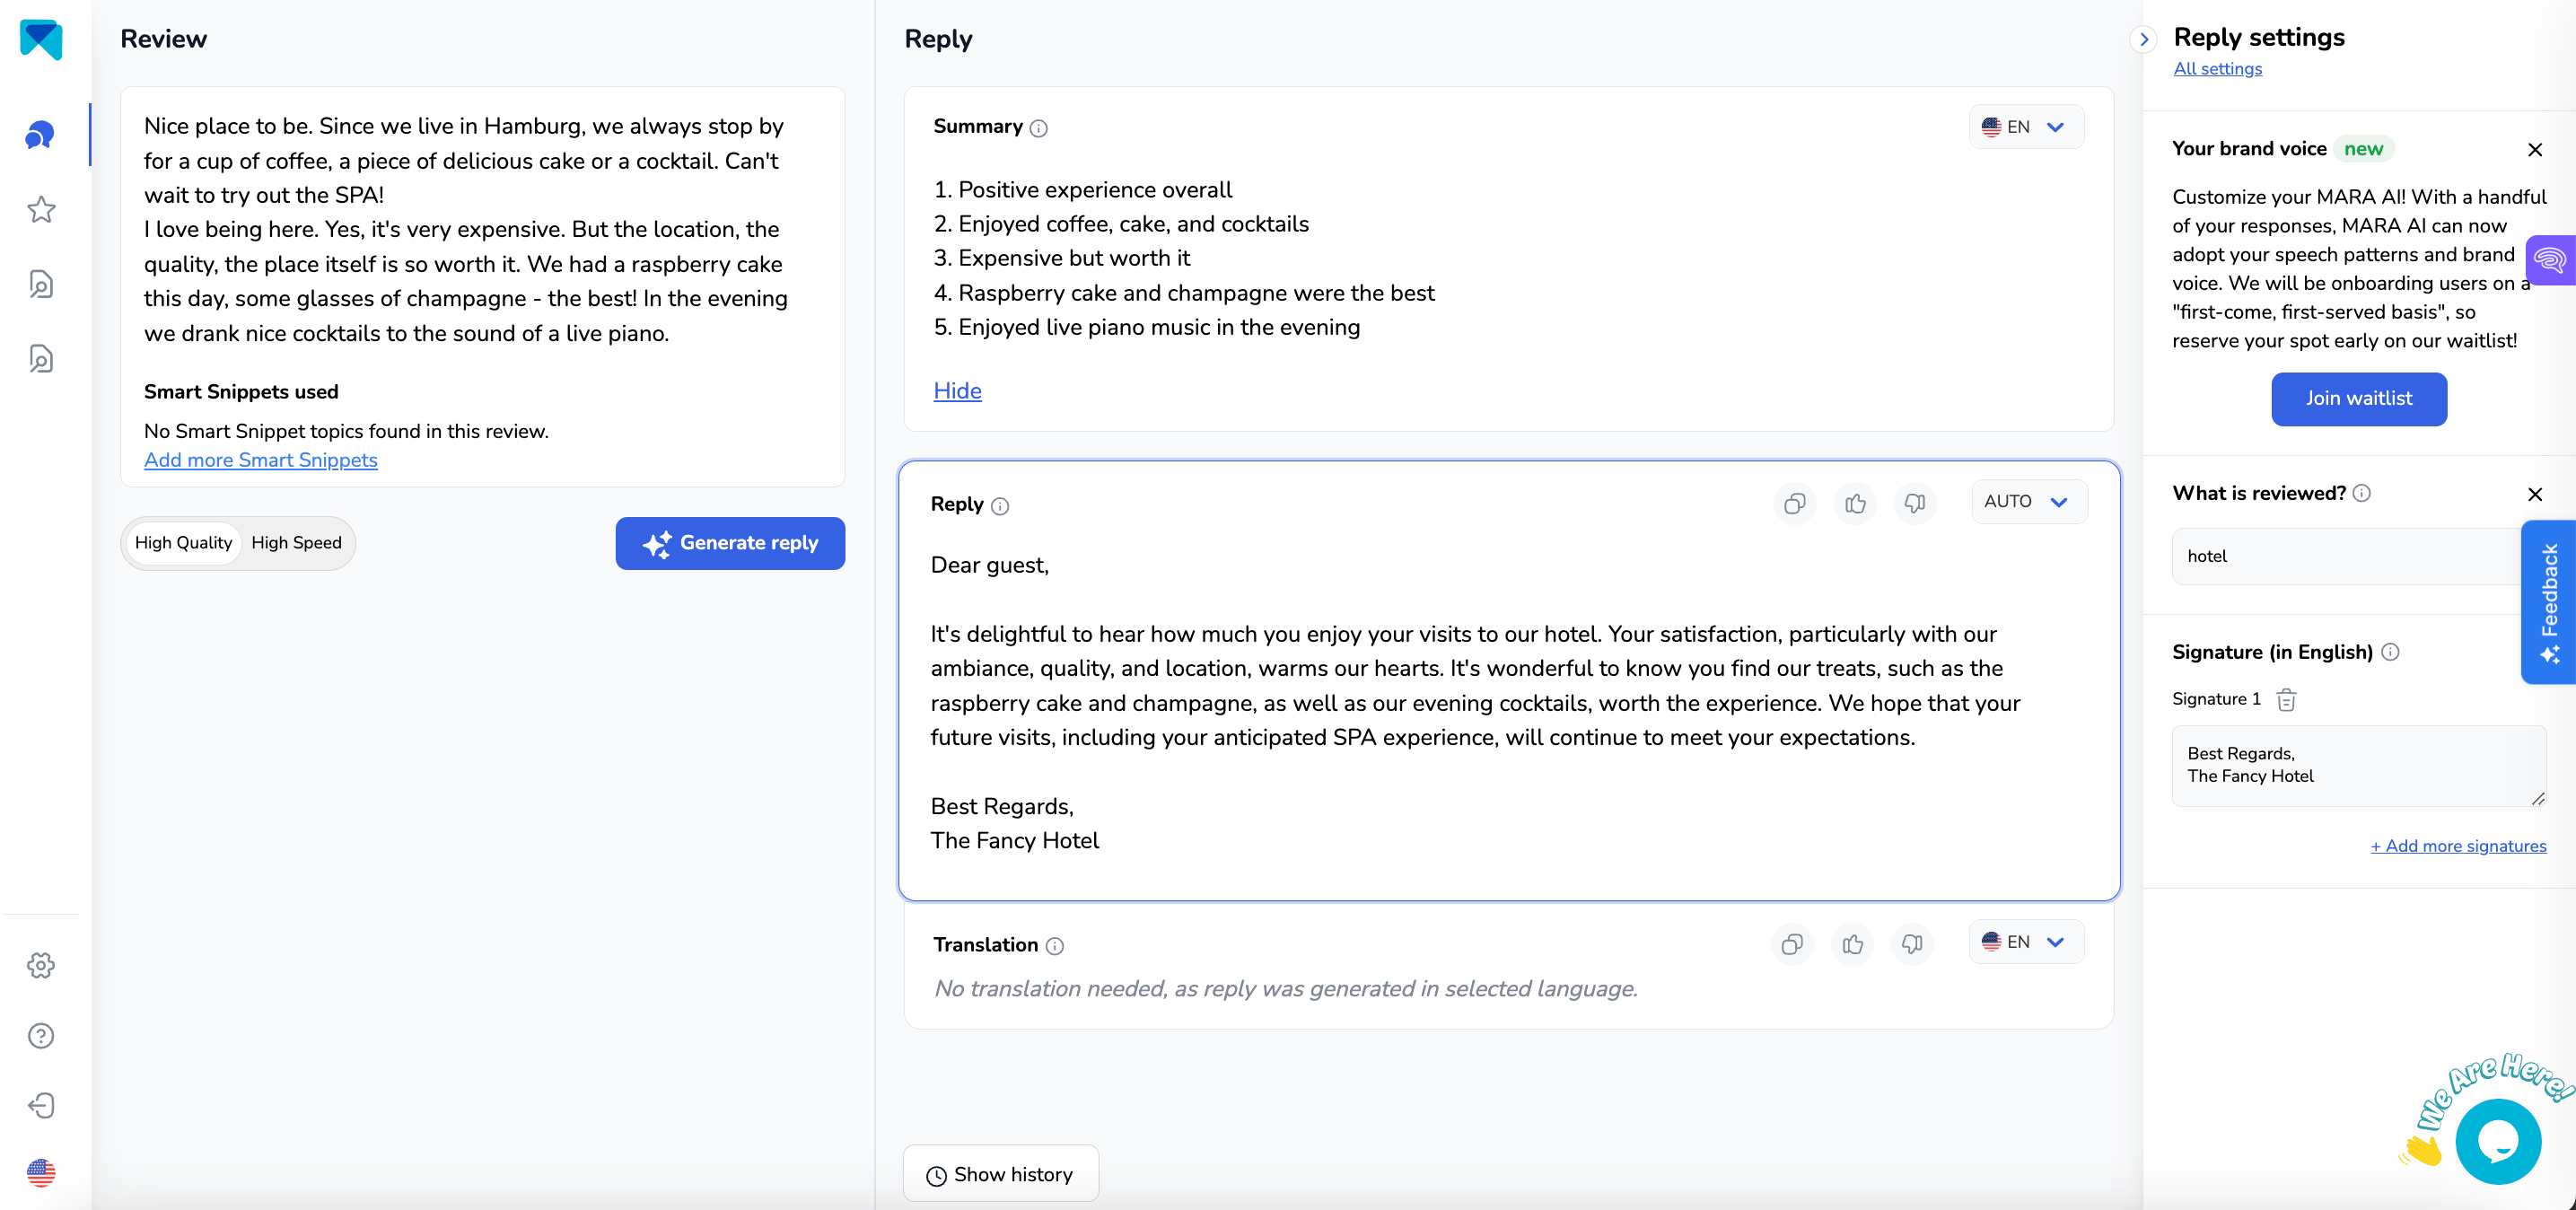
Task: Click the 'Signature 1' label
Action: click(x=2216, y=699)
